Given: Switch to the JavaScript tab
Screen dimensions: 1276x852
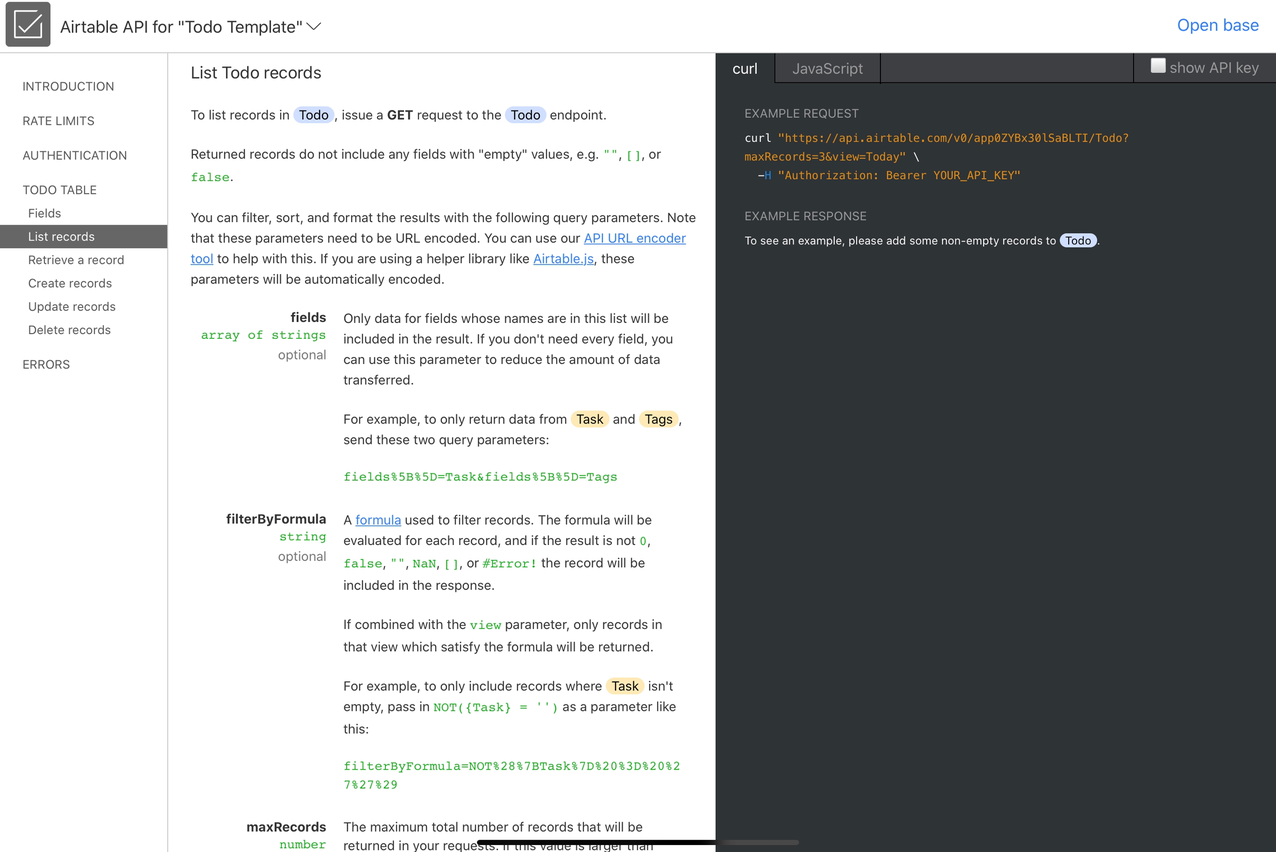Looking at the screenshot, I should [827, 68].
